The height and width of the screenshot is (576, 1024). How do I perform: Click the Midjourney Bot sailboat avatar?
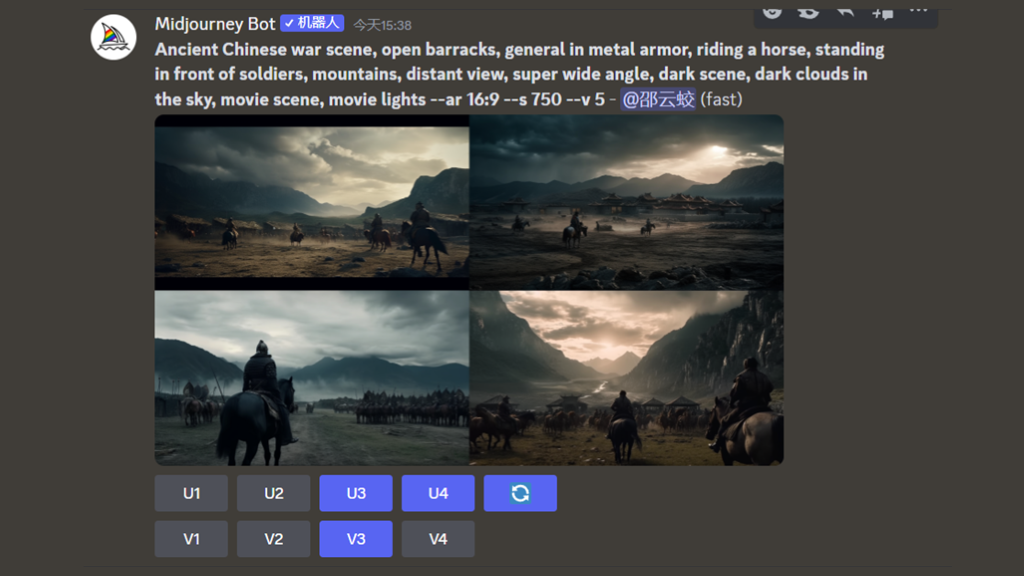pos(114,37)
